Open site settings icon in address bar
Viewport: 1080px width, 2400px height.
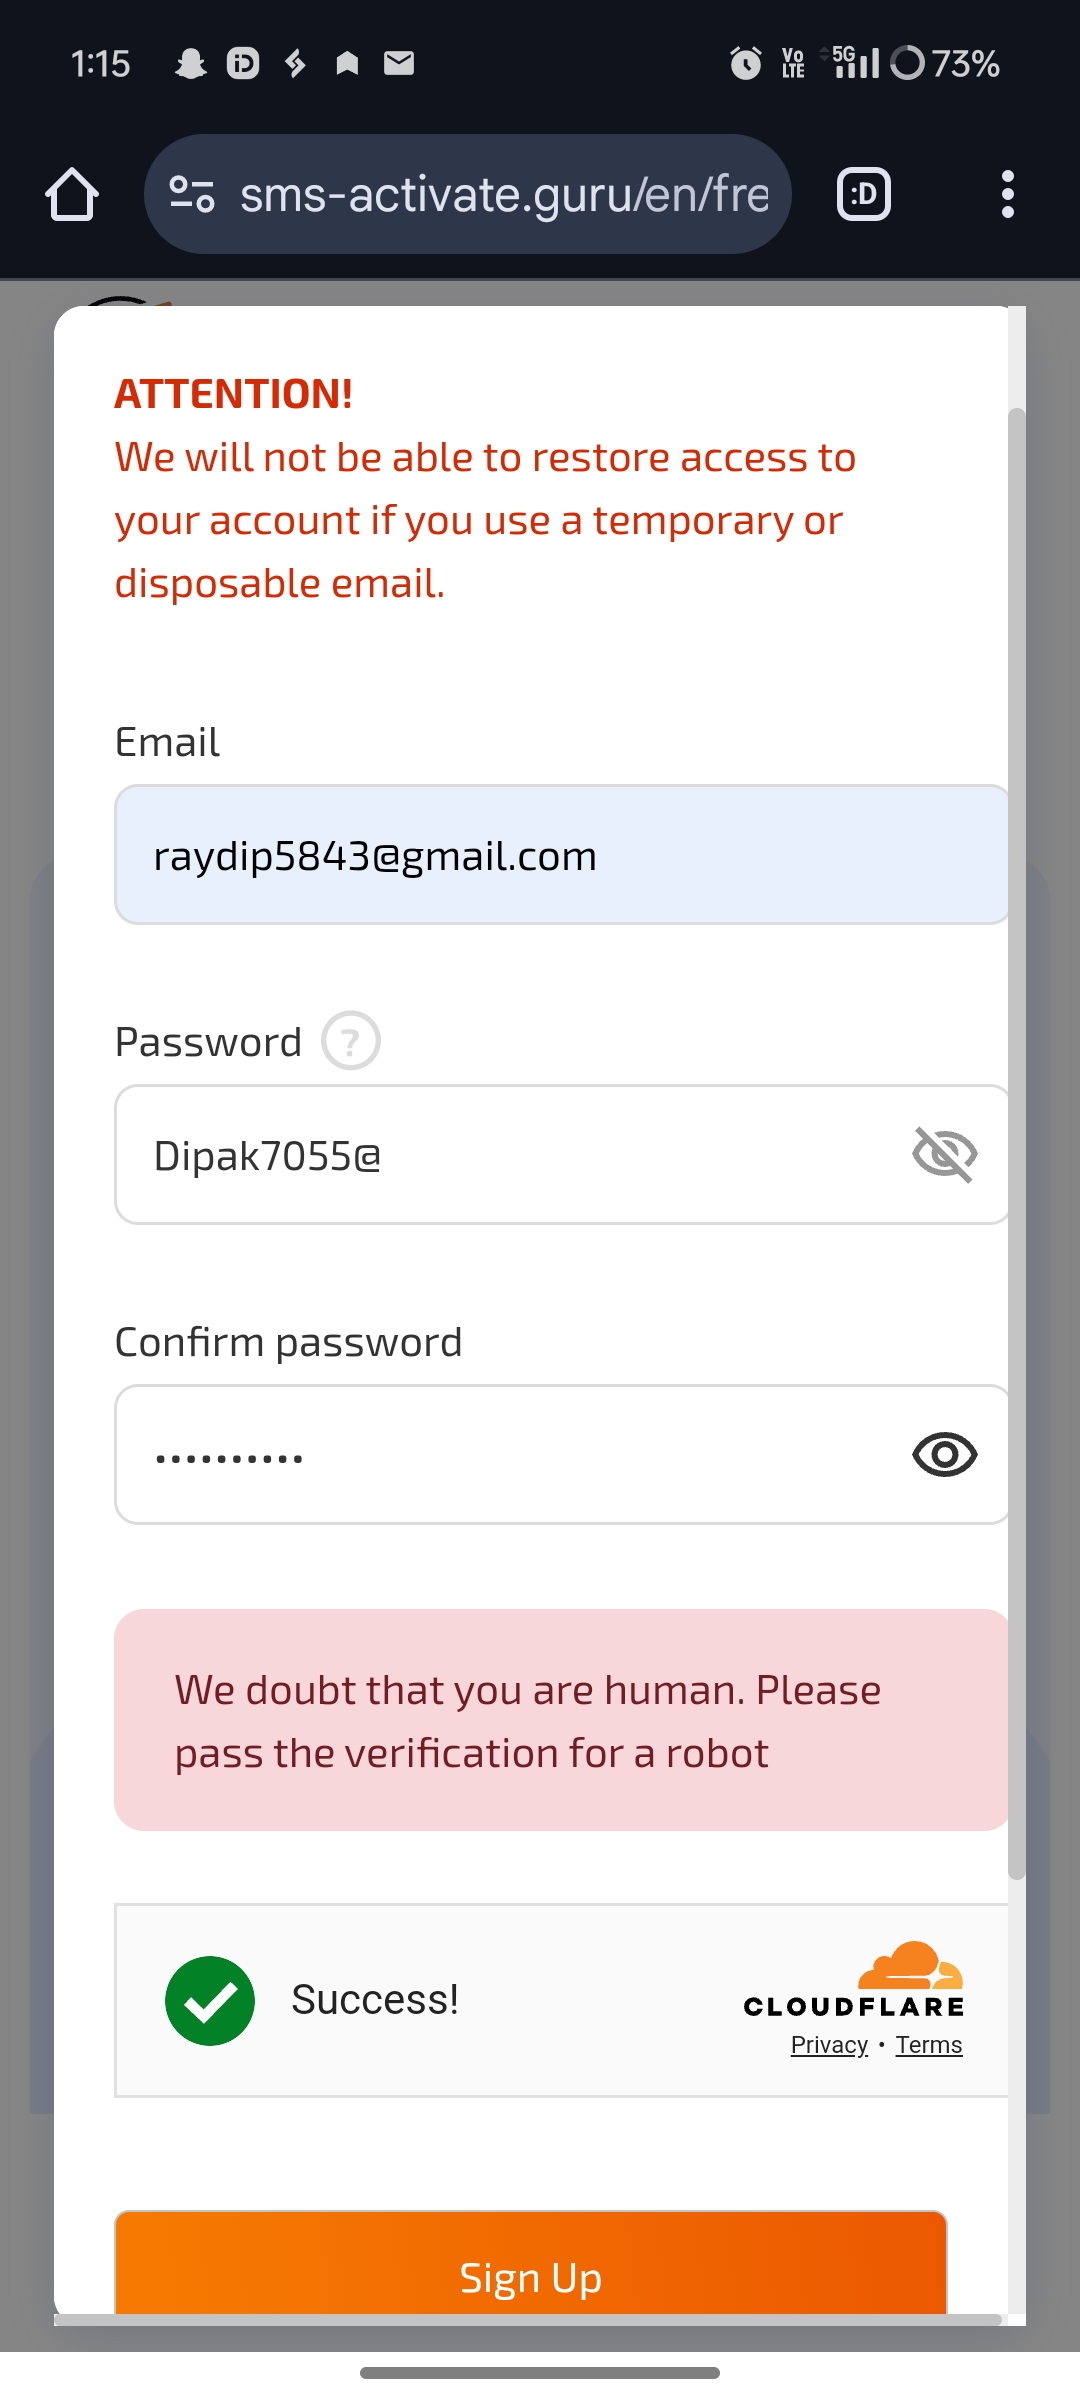[191, 194]
